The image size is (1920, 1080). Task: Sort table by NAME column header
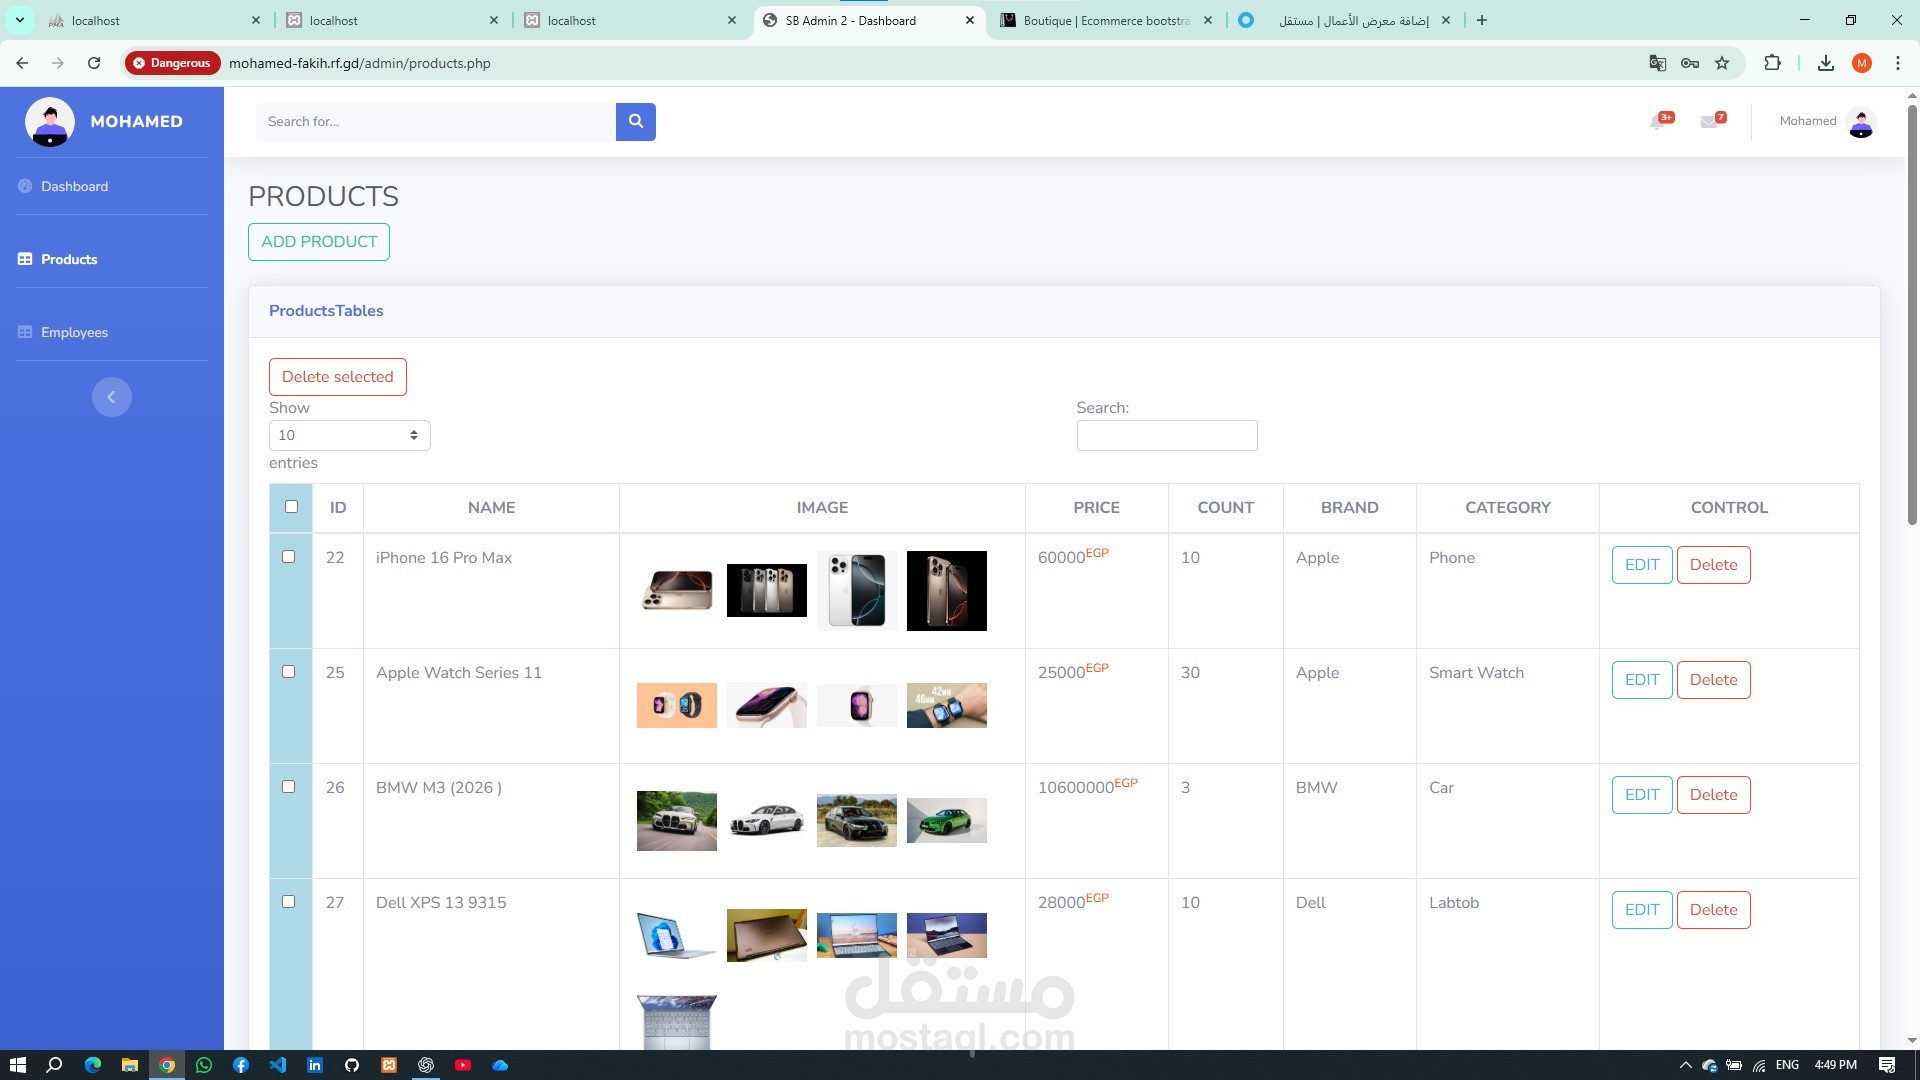click(491, 508)
